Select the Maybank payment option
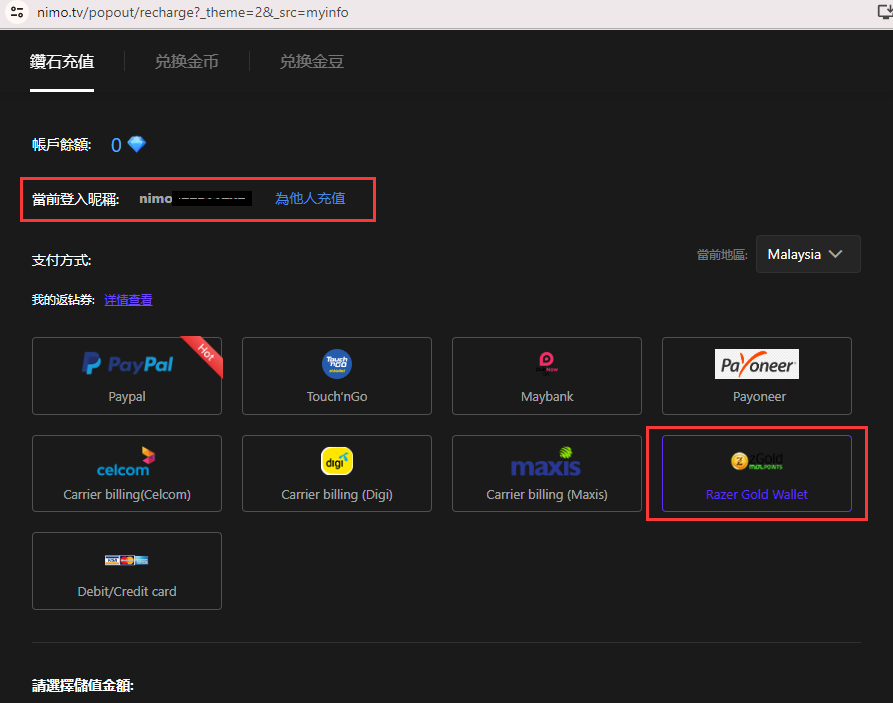893x703 pixels. 547,376
